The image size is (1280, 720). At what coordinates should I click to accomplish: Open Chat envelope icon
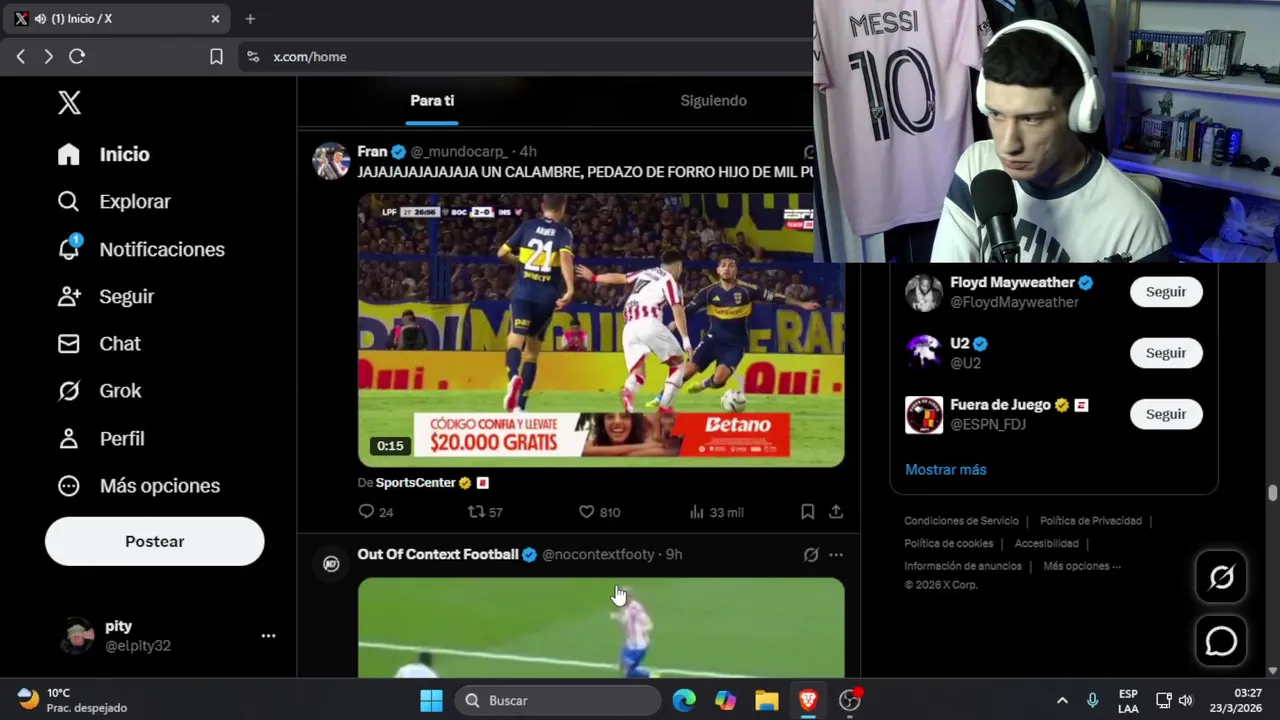[68, 343]
